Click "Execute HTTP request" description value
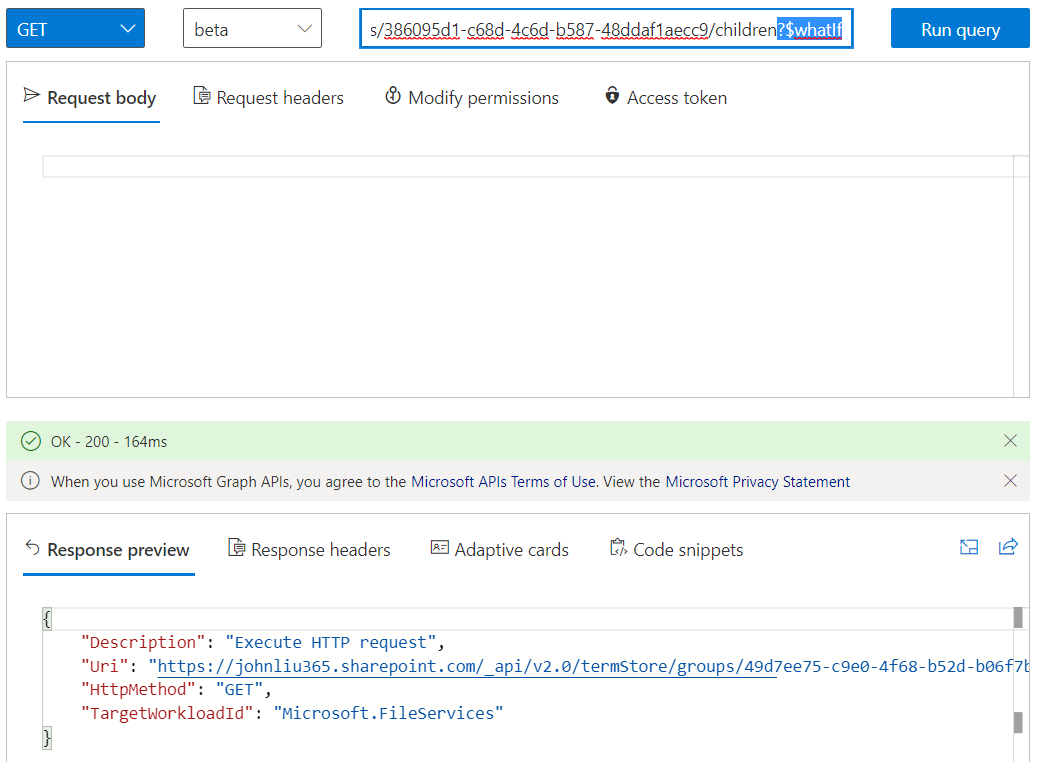The width and height of the screenshot is (1042, 762). [330, 642]
